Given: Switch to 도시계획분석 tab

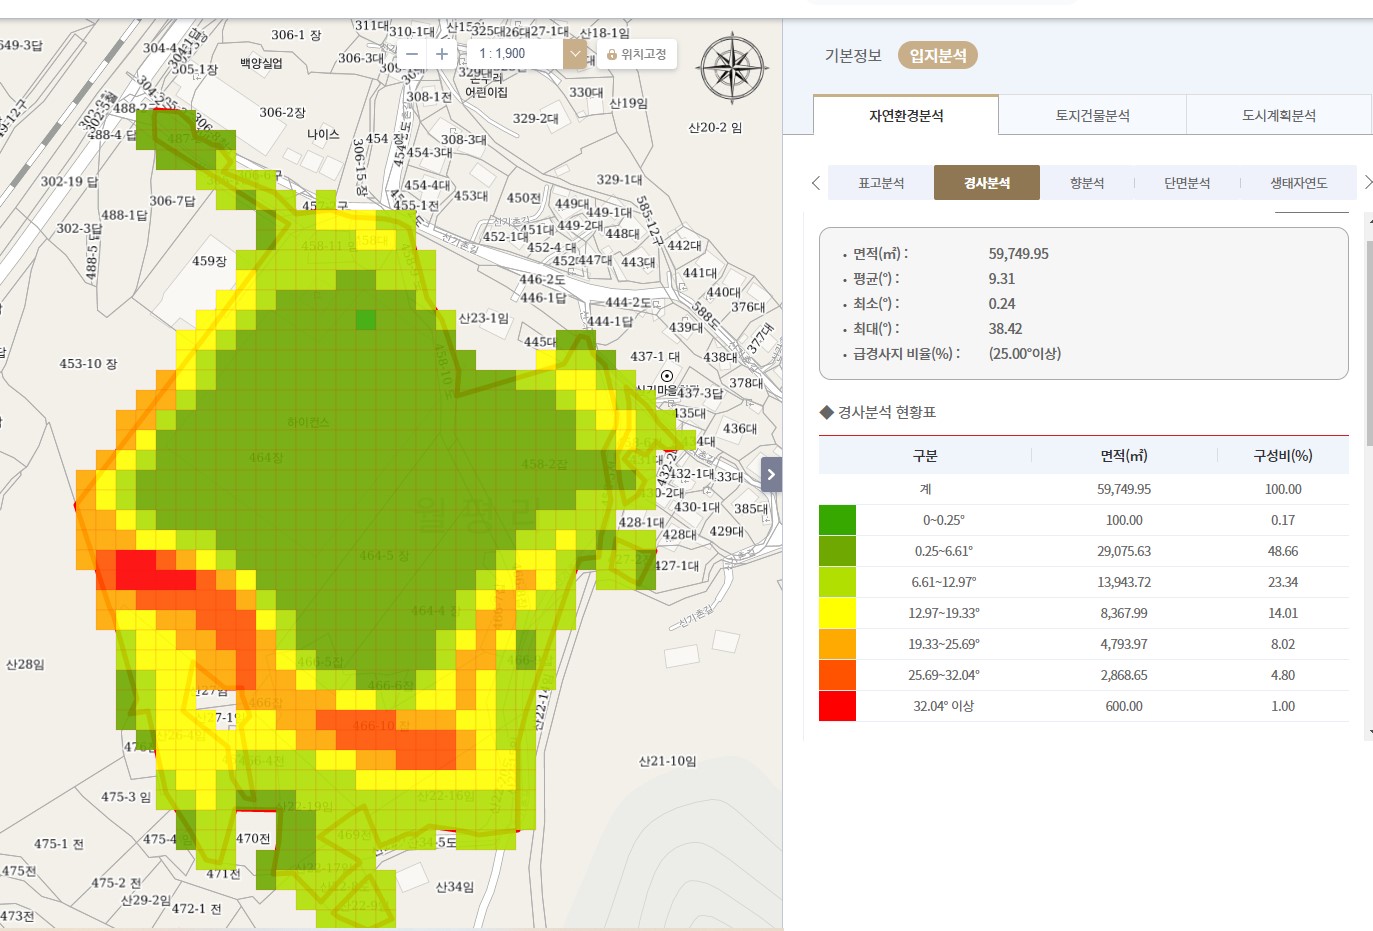Looking at the screenshot, I should tap(1279, 115).
